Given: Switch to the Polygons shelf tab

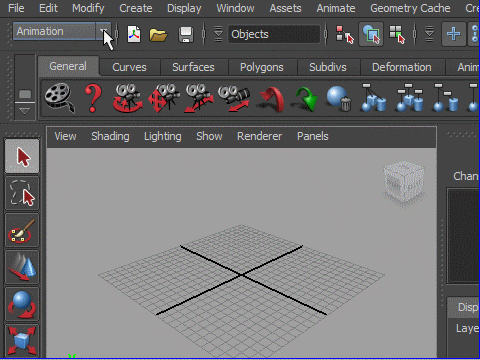Looking at the screenshot, I should coord(262,67).
